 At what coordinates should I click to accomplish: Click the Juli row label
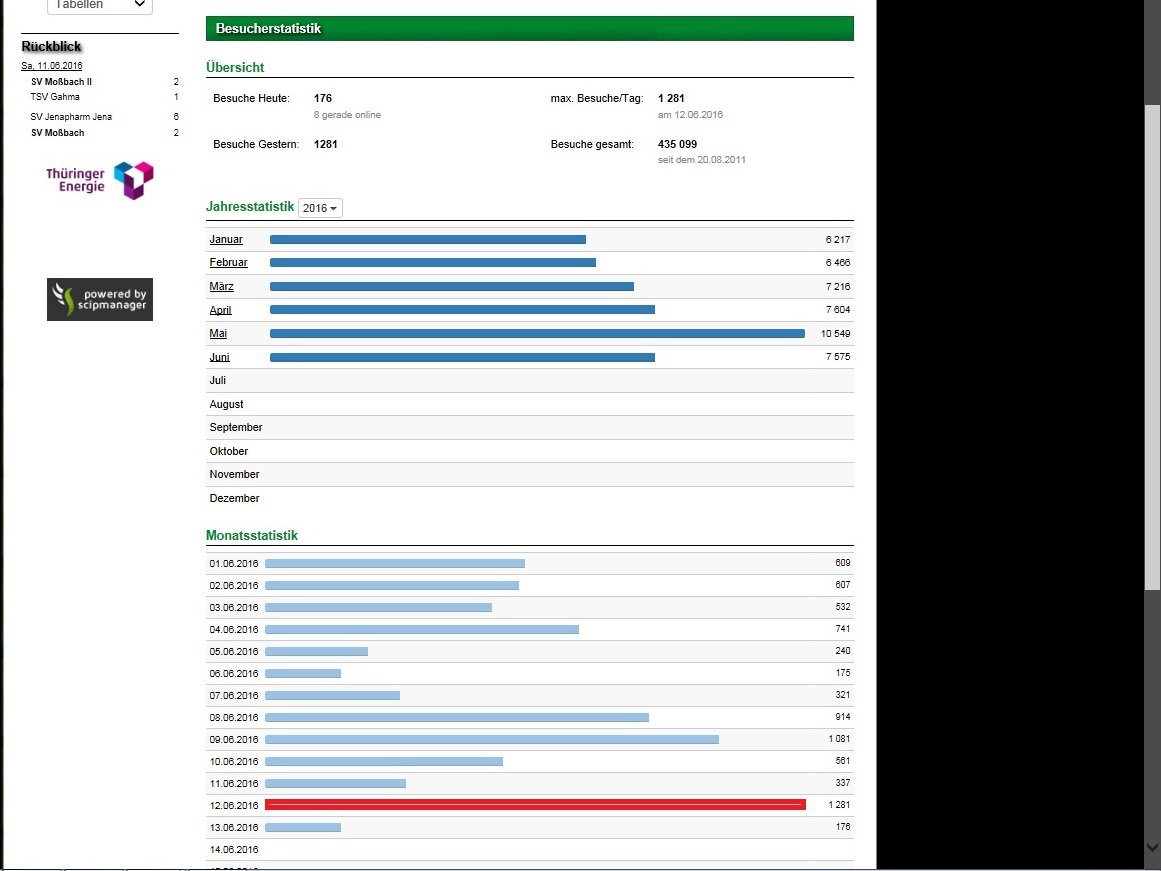click(x=218, y=380)
